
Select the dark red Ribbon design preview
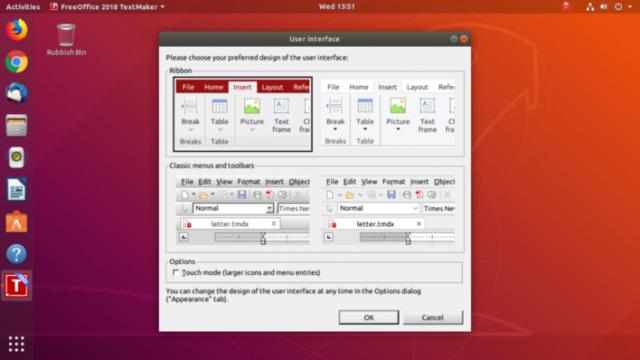click(243, 114)
